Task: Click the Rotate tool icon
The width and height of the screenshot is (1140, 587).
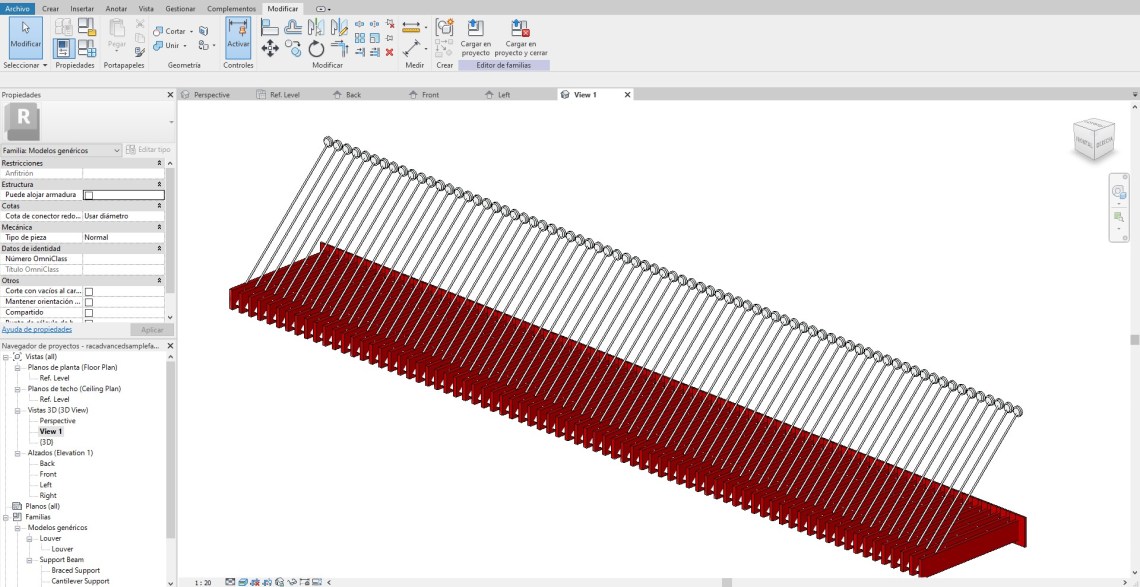Action: tap(316, 48)
